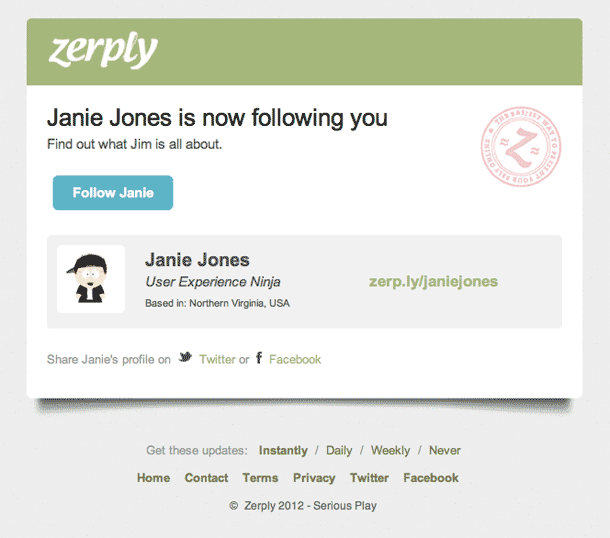The image size is (610, 538).
Task: Select Daily update frequency
Action: point(339,450)
